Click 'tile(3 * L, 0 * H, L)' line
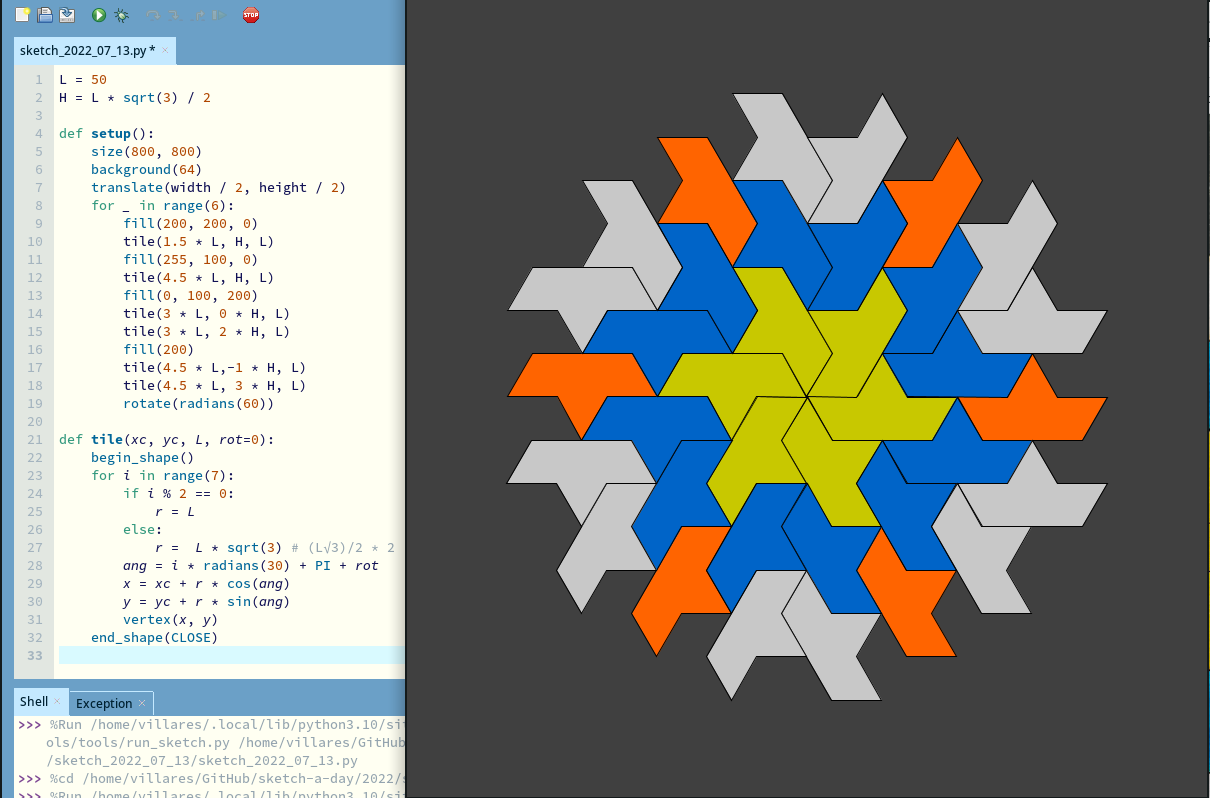This screenshot has width=1210, height=798. coord(207,313)
